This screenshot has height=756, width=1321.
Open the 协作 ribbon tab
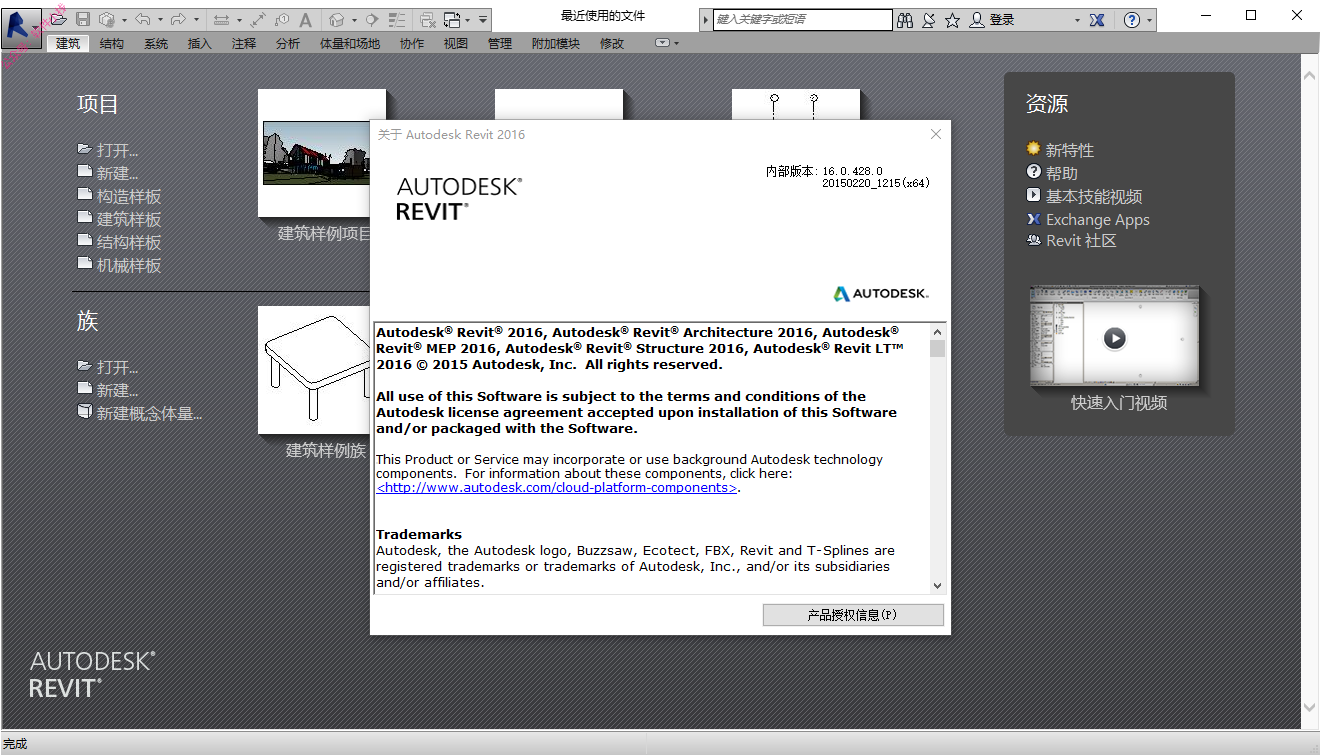[x=412, y=43]
